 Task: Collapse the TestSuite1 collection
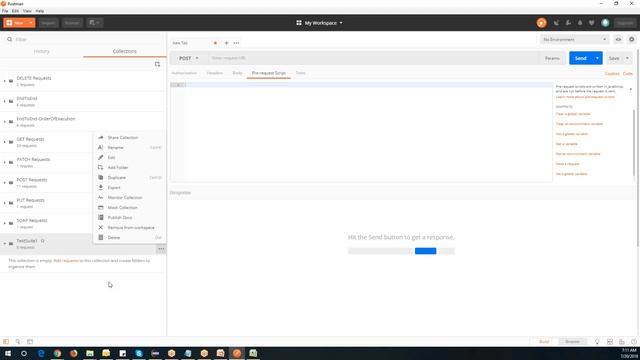coord(4,244)
